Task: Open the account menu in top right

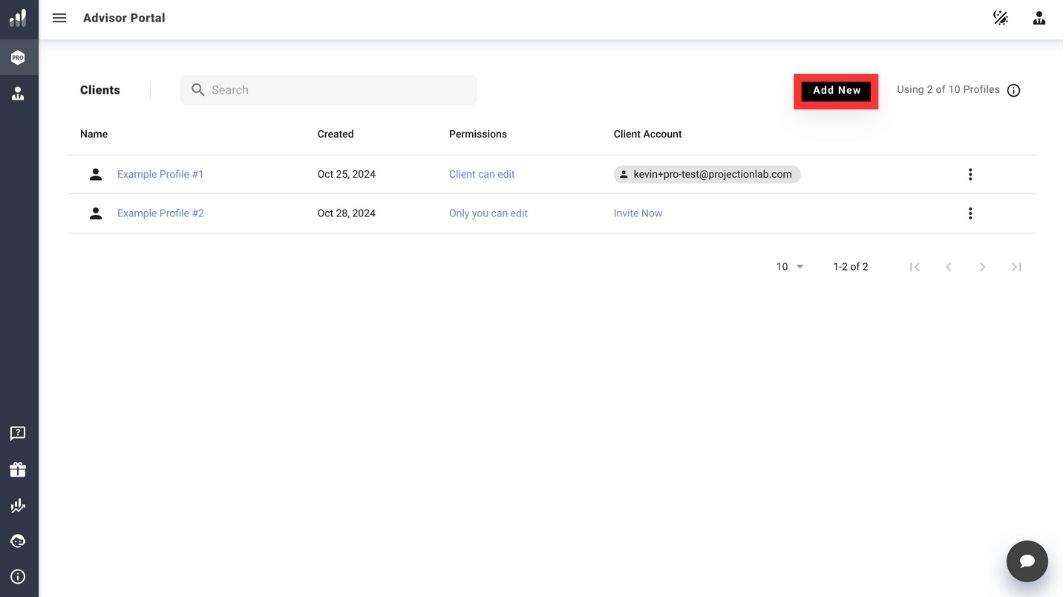Action: coord(1039,18)
